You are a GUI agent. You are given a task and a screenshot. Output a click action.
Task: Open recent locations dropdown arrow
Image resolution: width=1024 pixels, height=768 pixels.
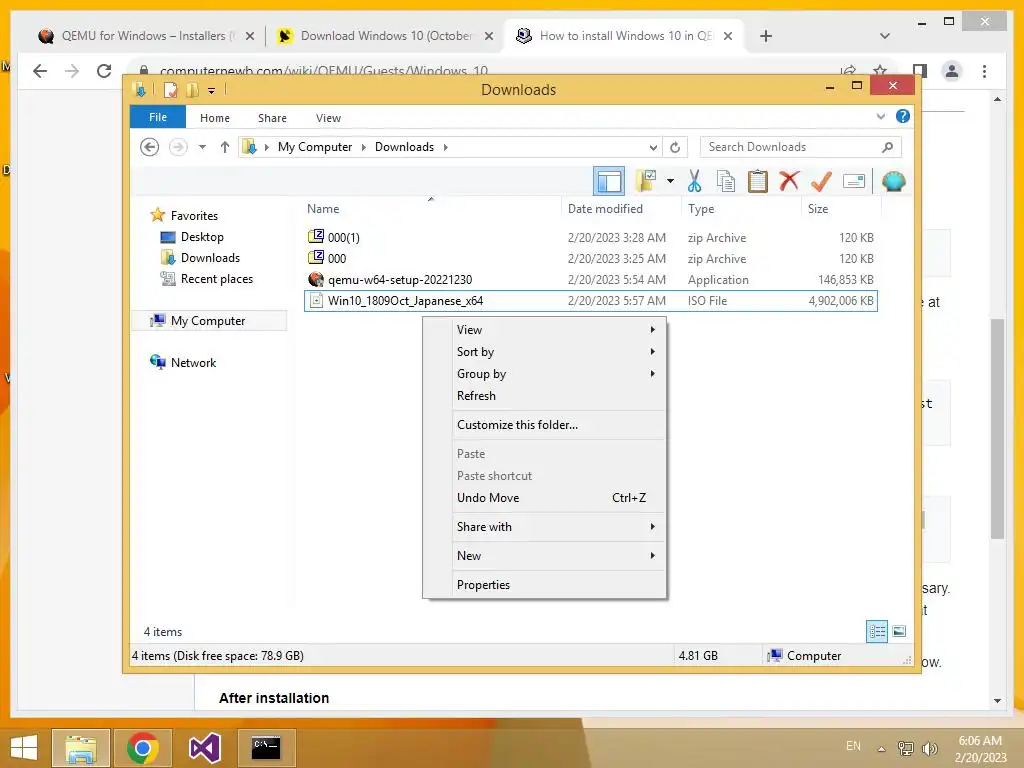point(202,147)
